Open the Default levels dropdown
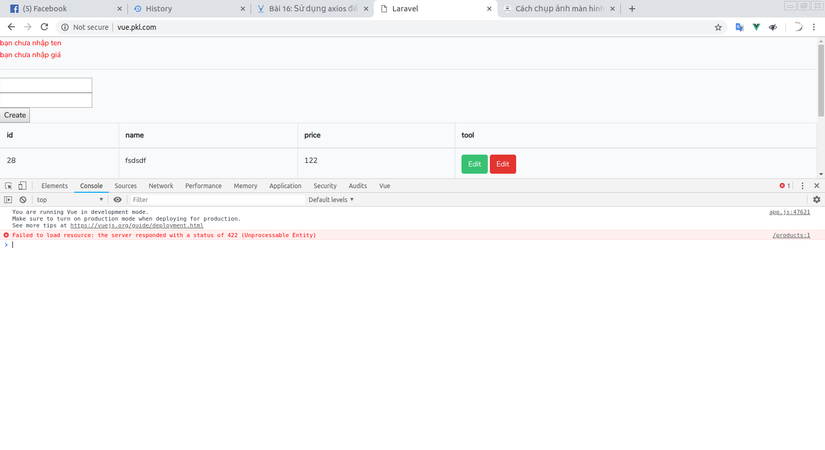This screenshot has height=450, width=825. 331,199
